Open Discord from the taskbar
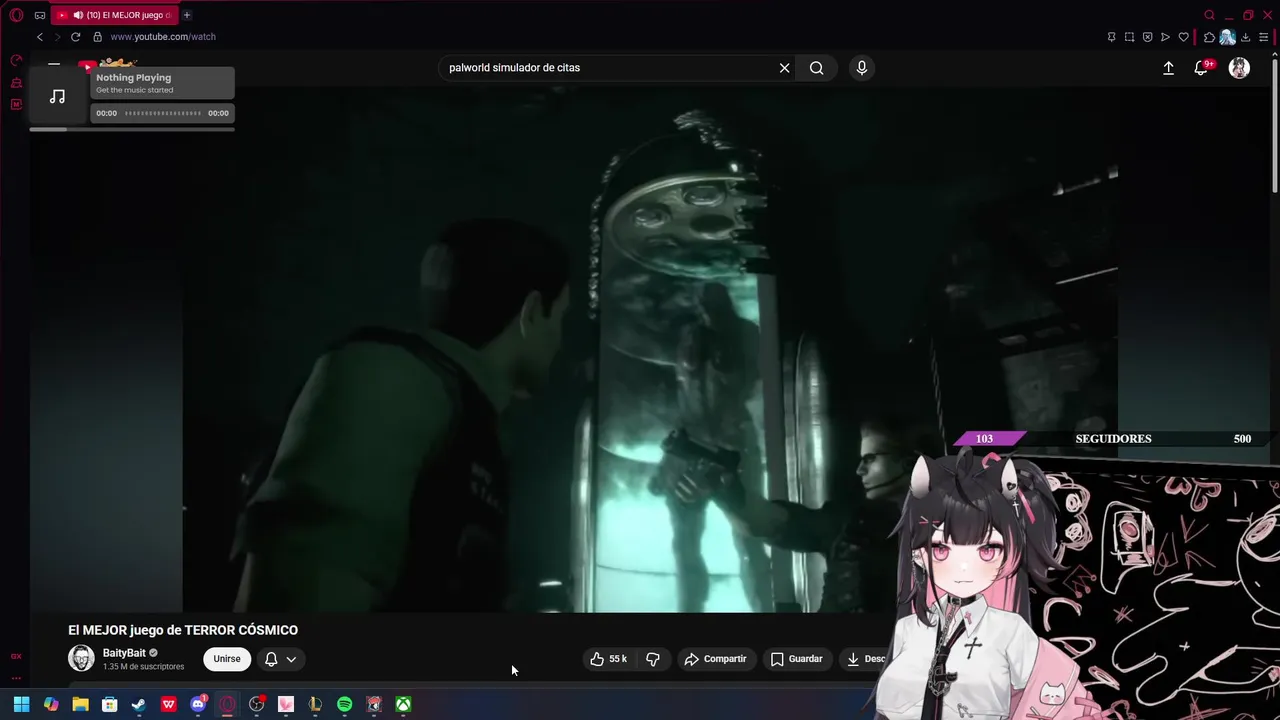The width and height of the screenshot is (1280, 720). [198, 705]
